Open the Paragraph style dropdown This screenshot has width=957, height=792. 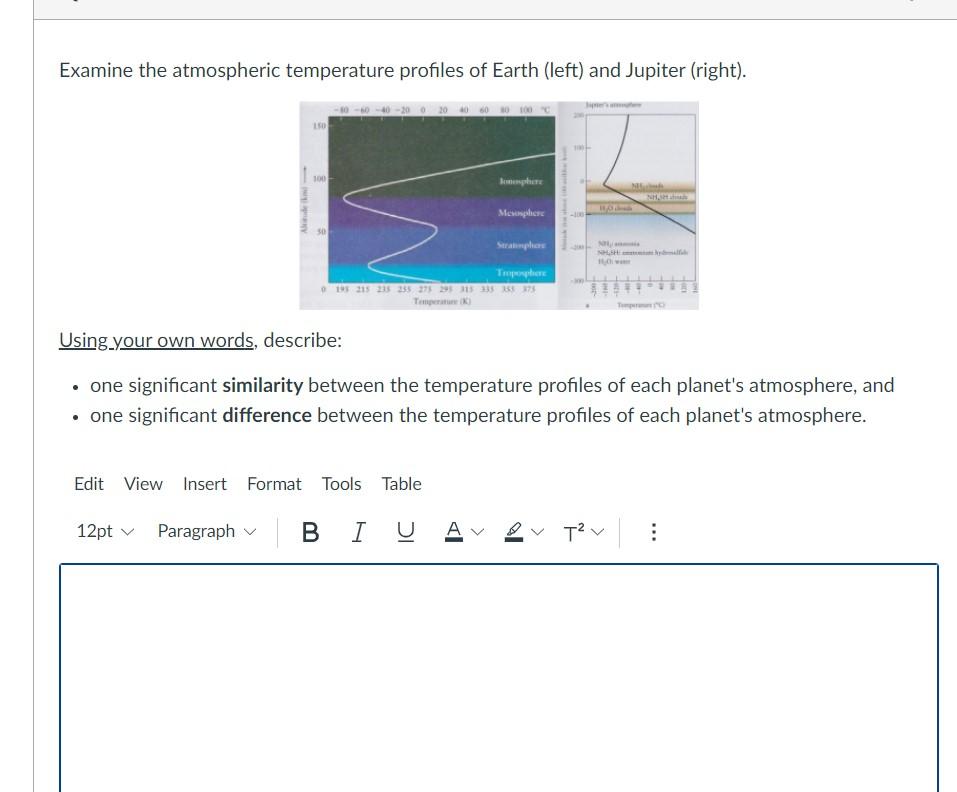[207, 531]
